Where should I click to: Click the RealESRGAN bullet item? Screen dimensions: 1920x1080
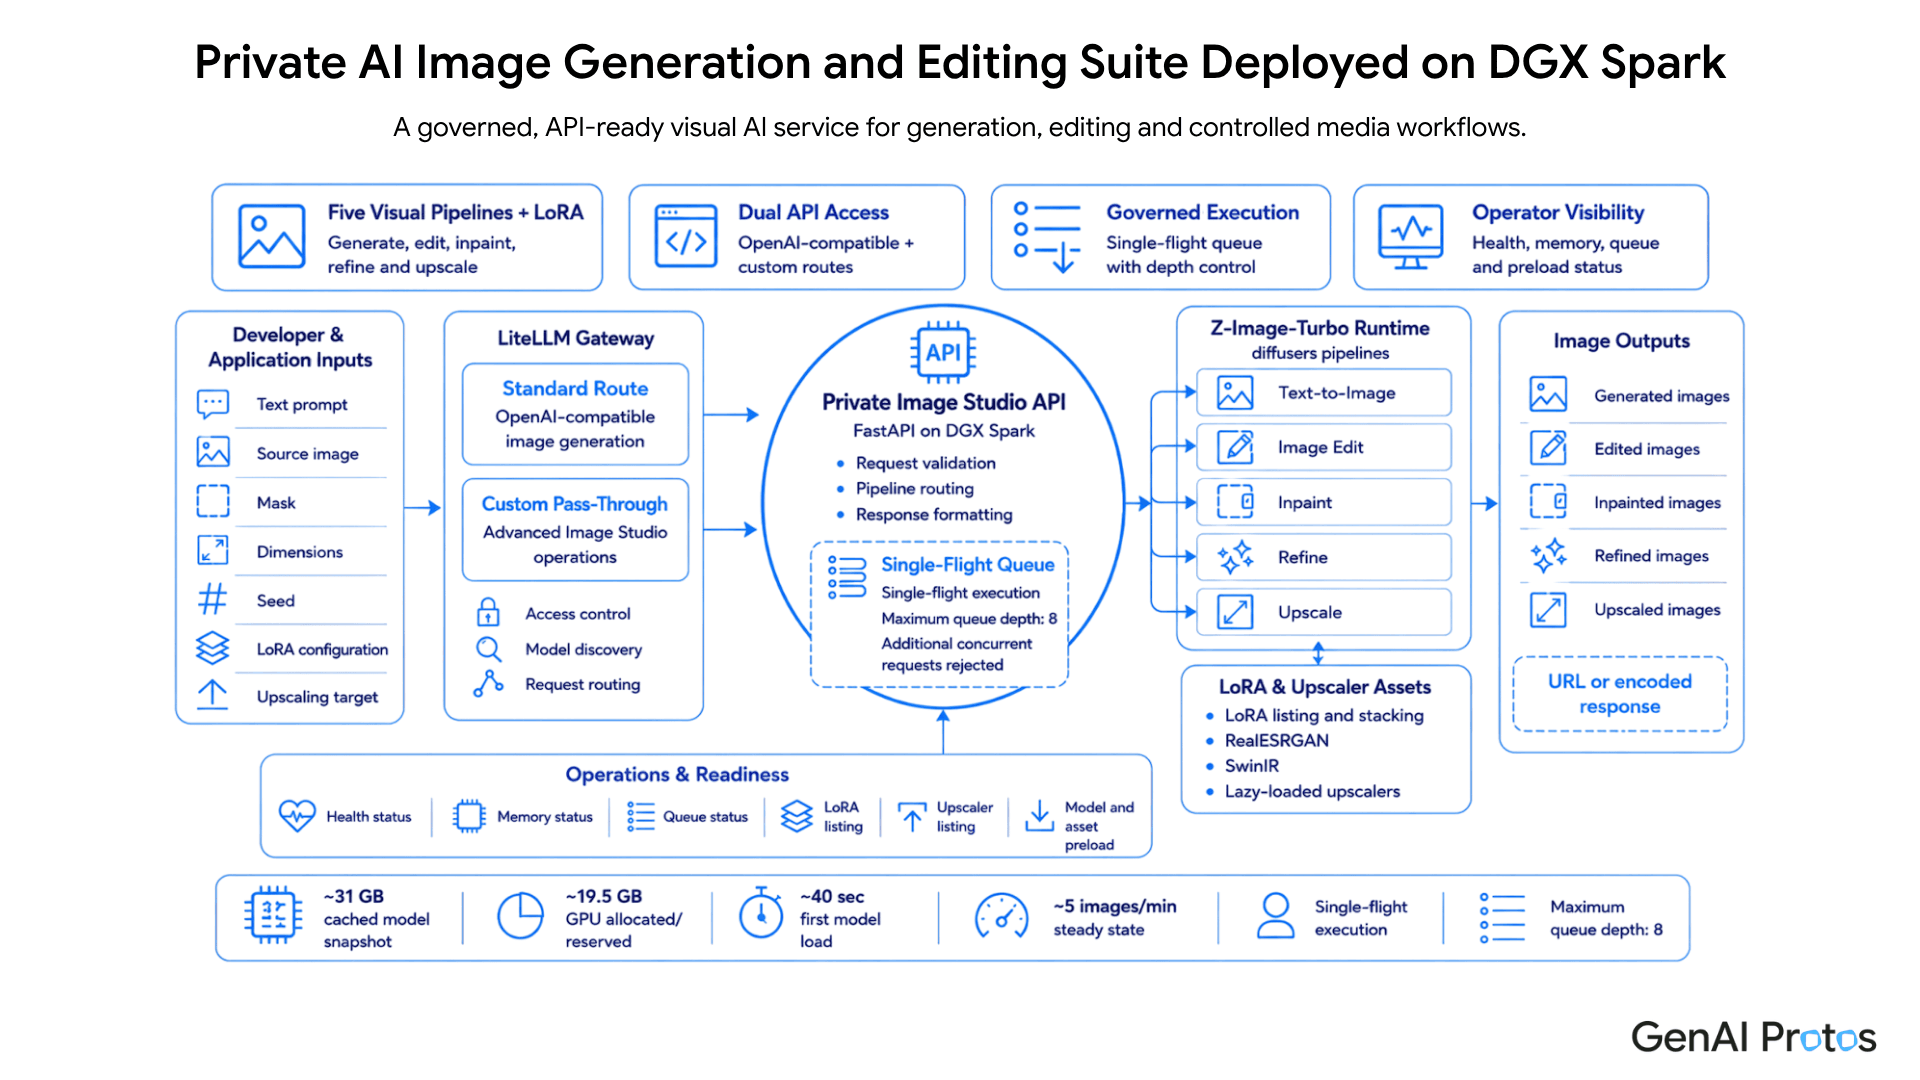1276,740
